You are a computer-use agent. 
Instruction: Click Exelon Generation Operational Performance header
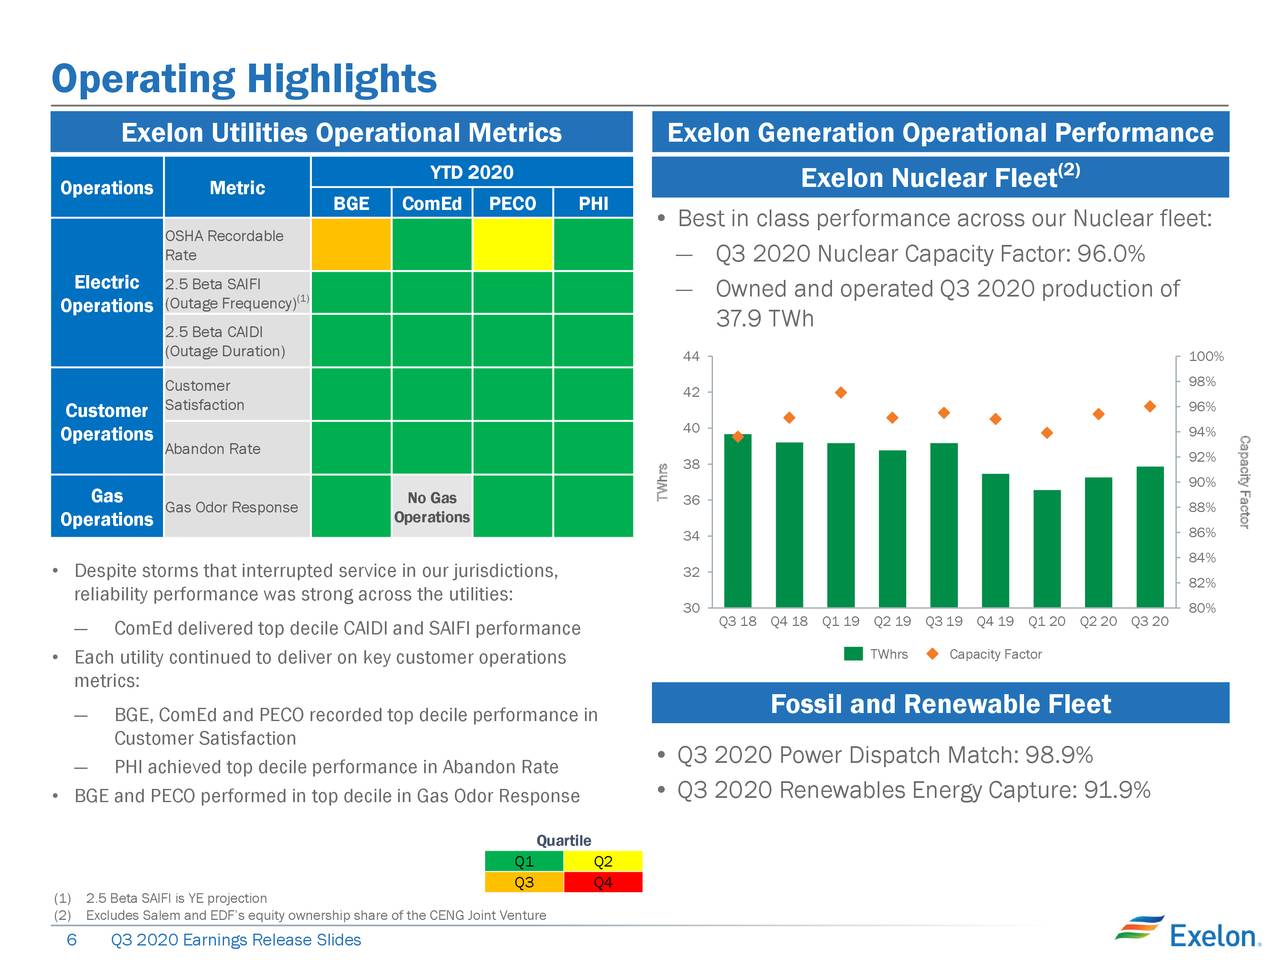pyautogui.click(x=940, y=133)
